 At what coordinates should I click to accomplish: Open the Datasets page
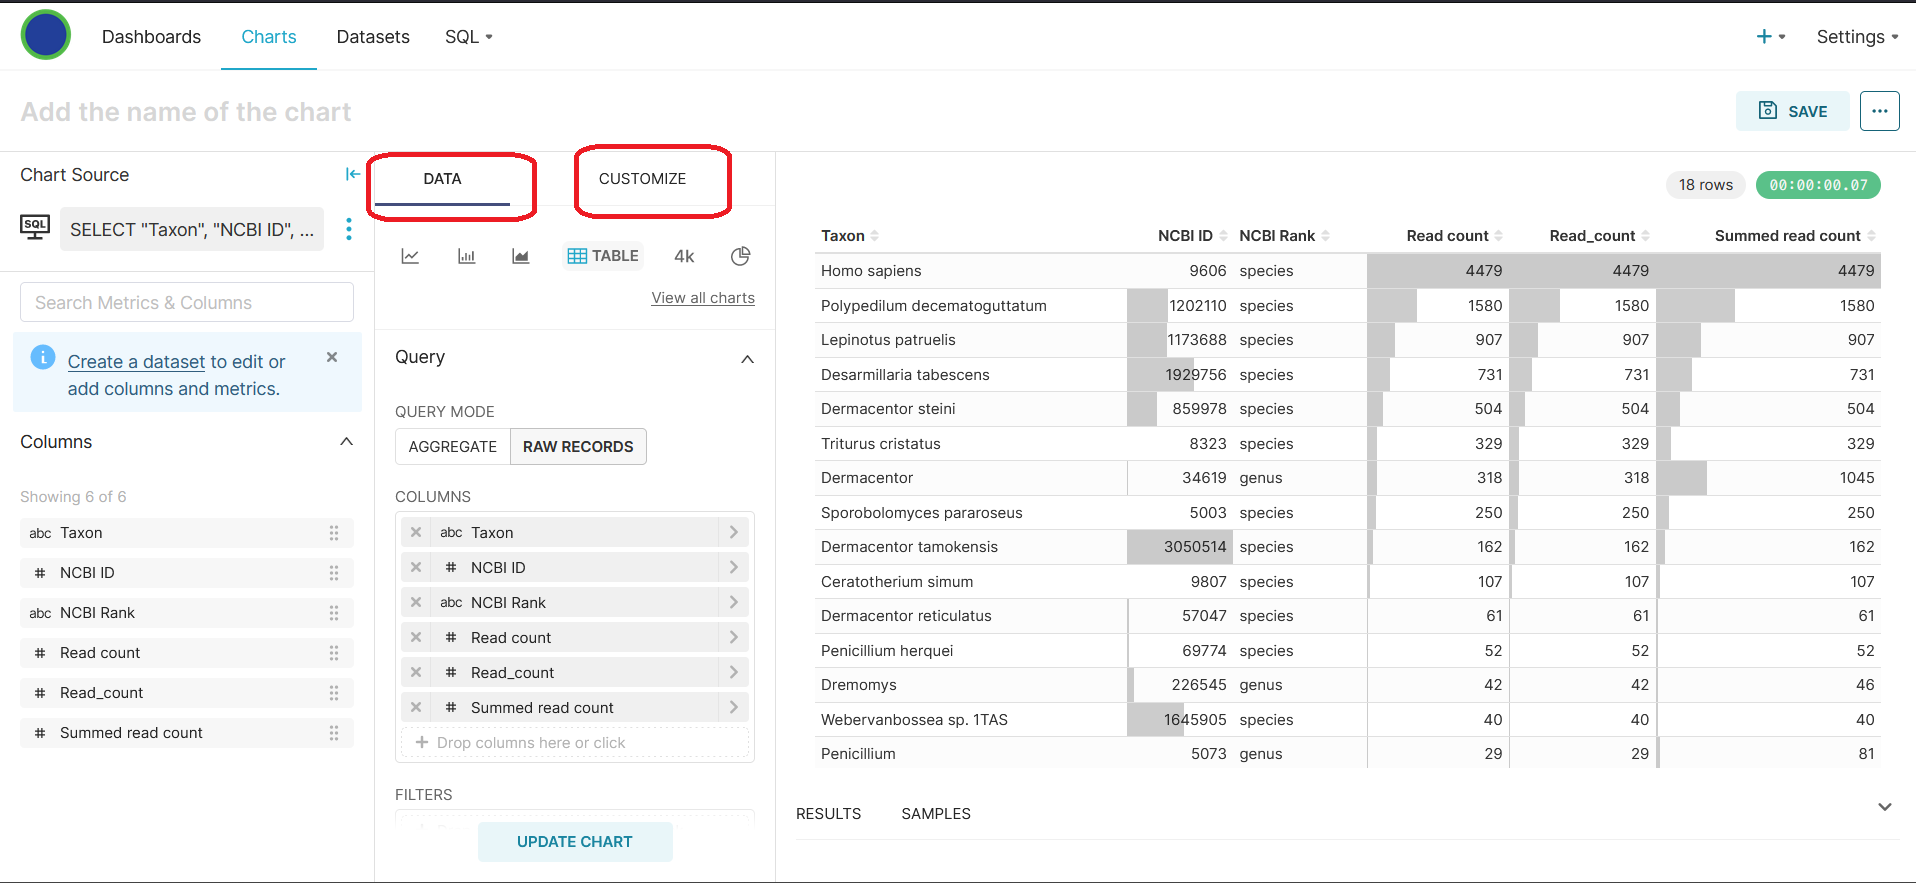(373, 37)
